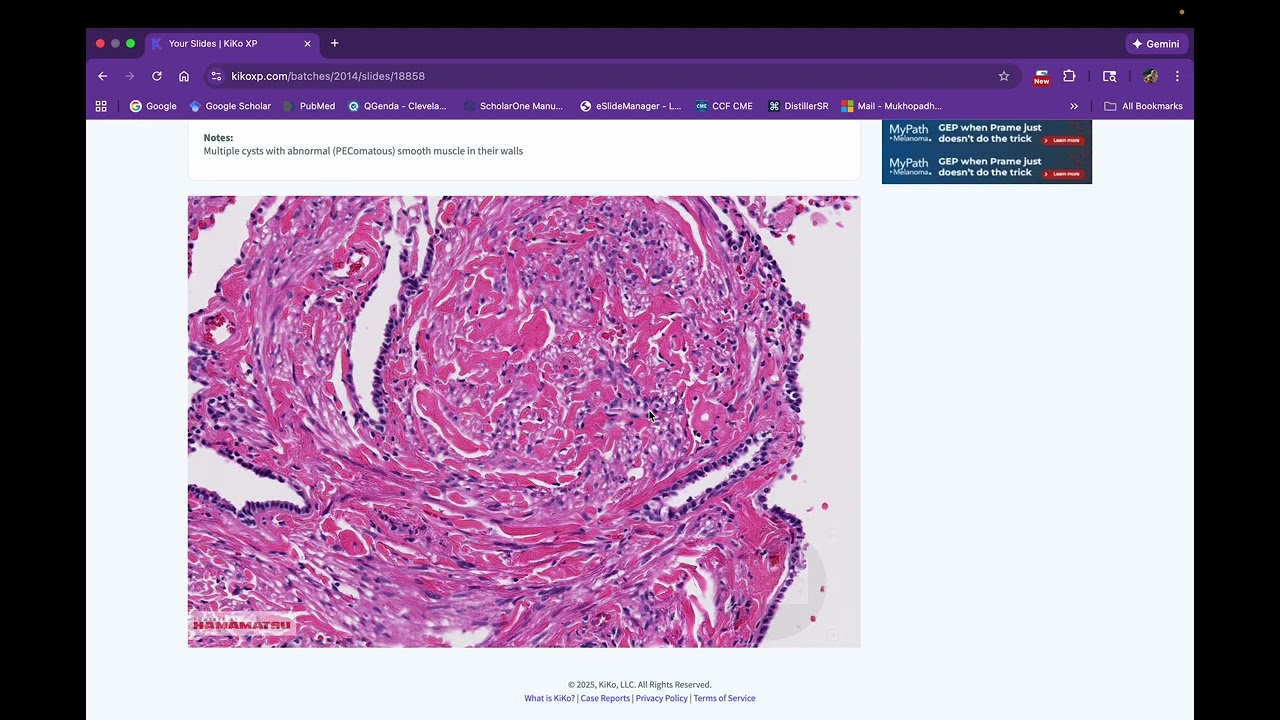Expand the hidden bookmarks chevron

[1074, 106]
